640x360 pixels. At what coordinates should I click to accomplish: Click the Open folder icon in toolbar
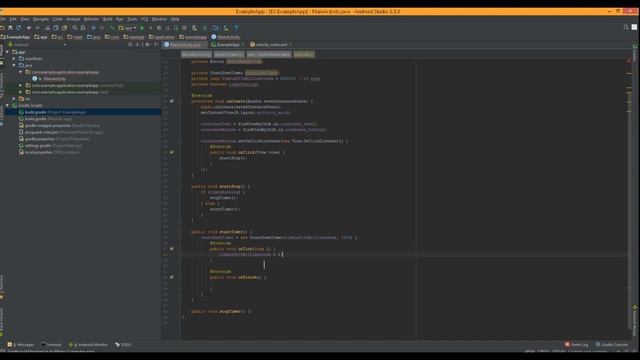point(2,28)
